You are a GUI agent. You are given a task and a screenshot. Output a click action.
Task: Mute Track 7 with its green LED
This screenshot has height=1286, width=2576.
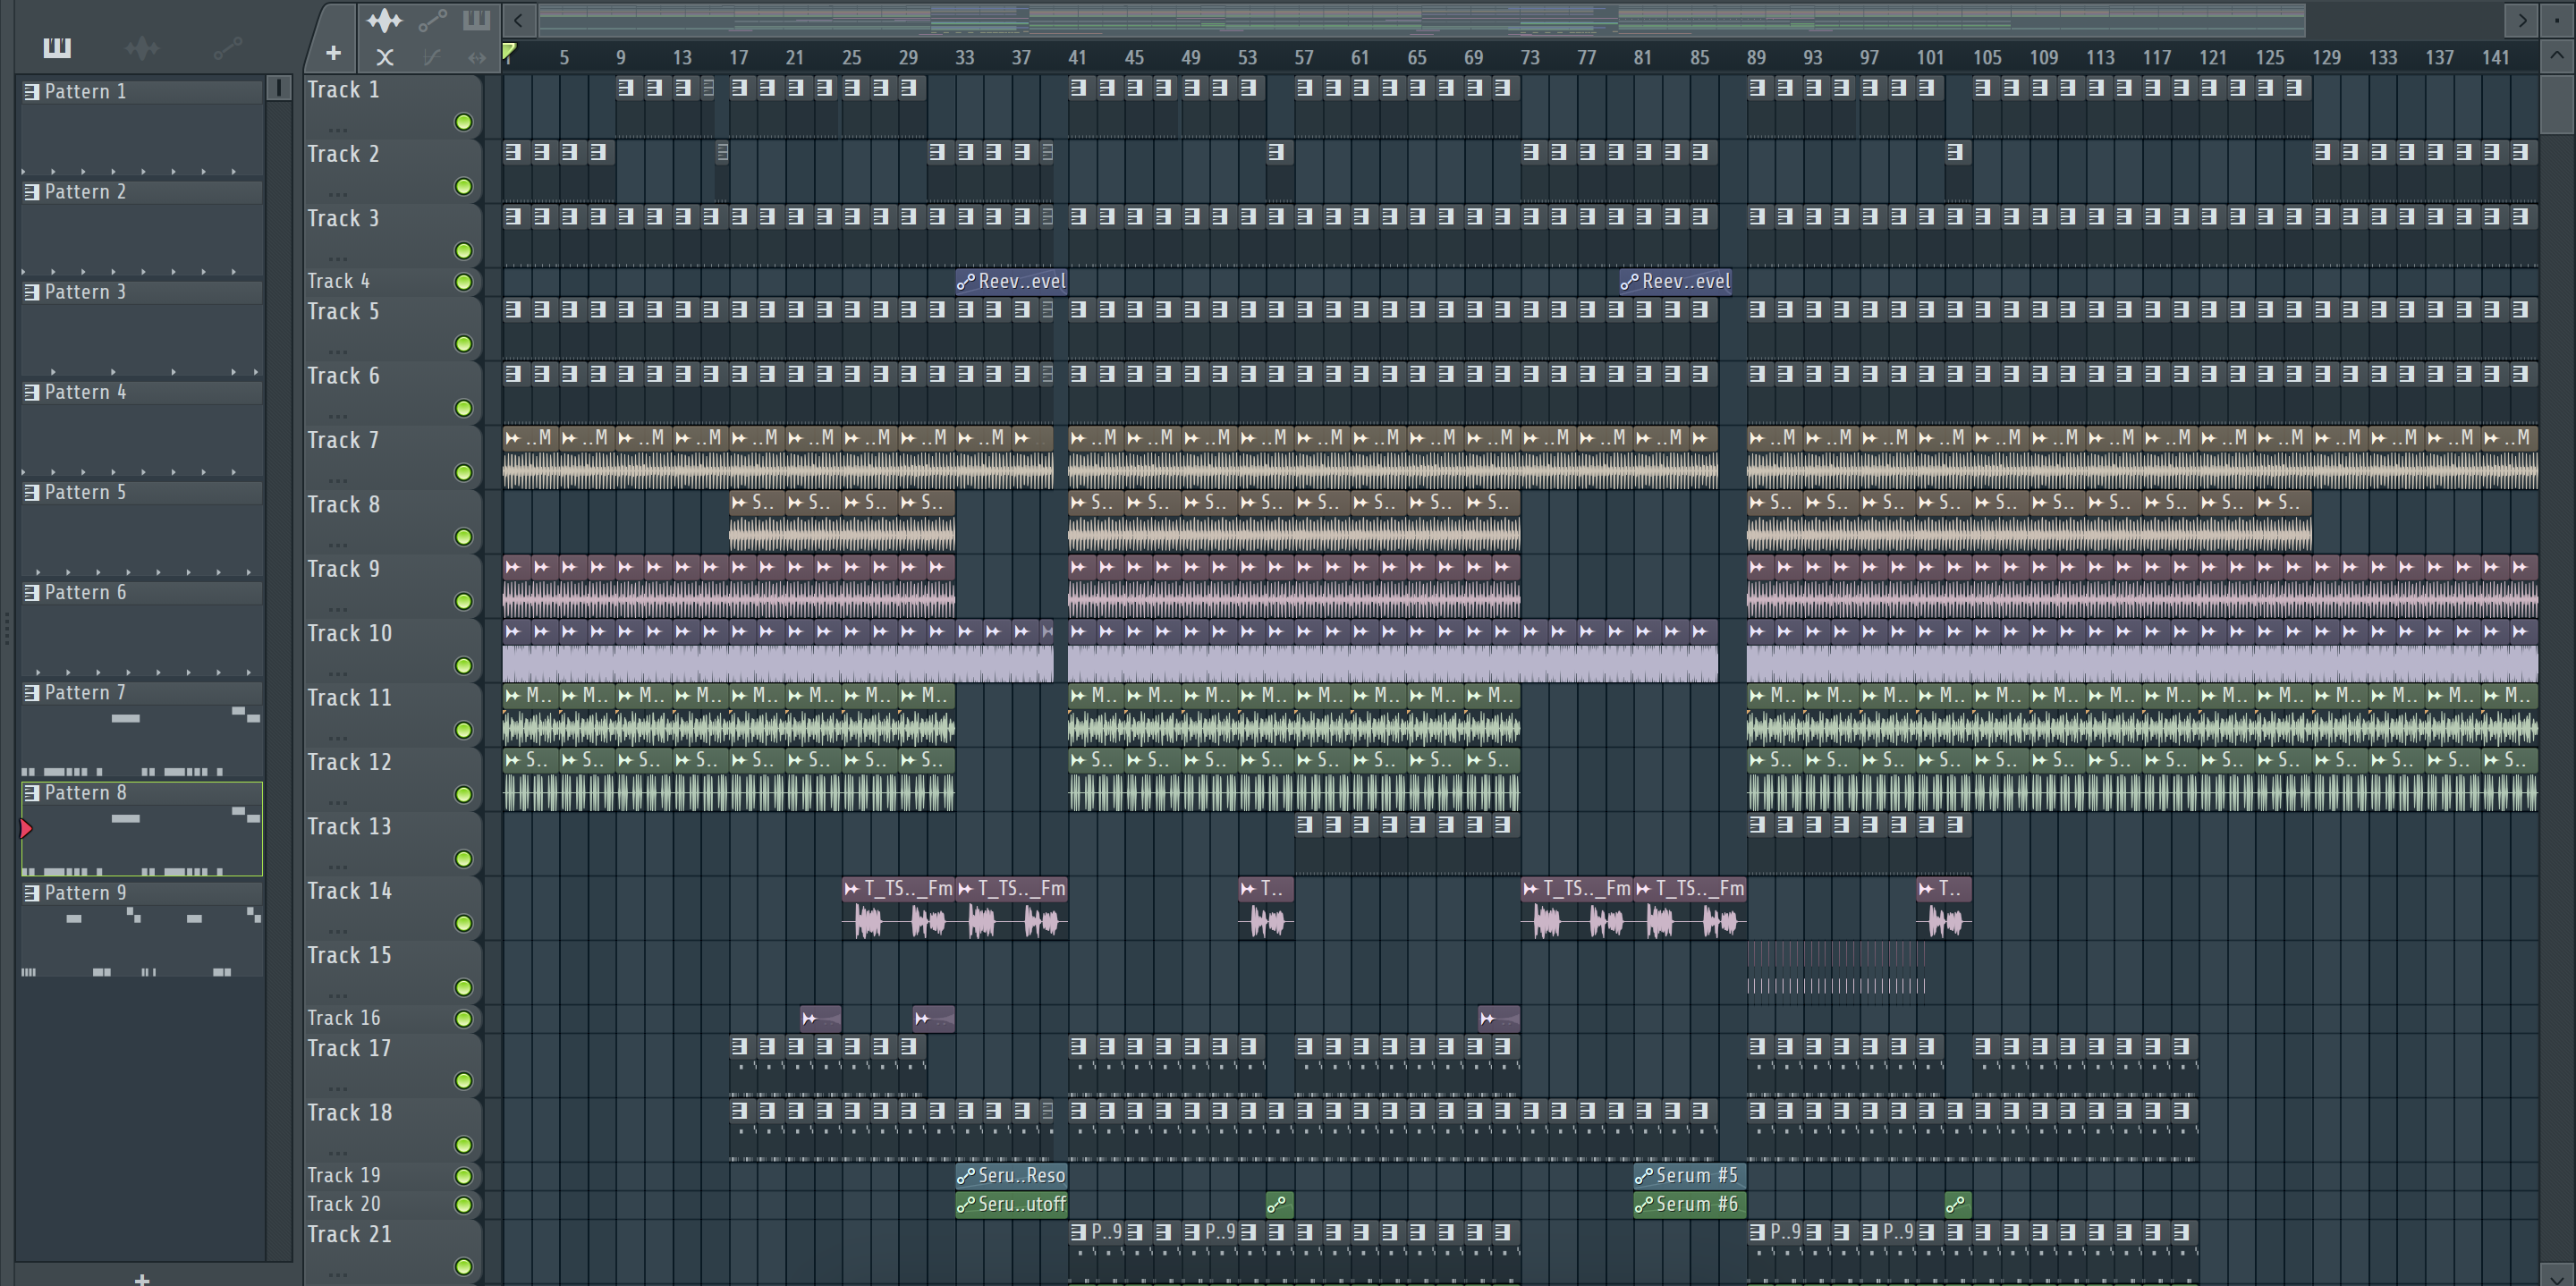[463, 472]
